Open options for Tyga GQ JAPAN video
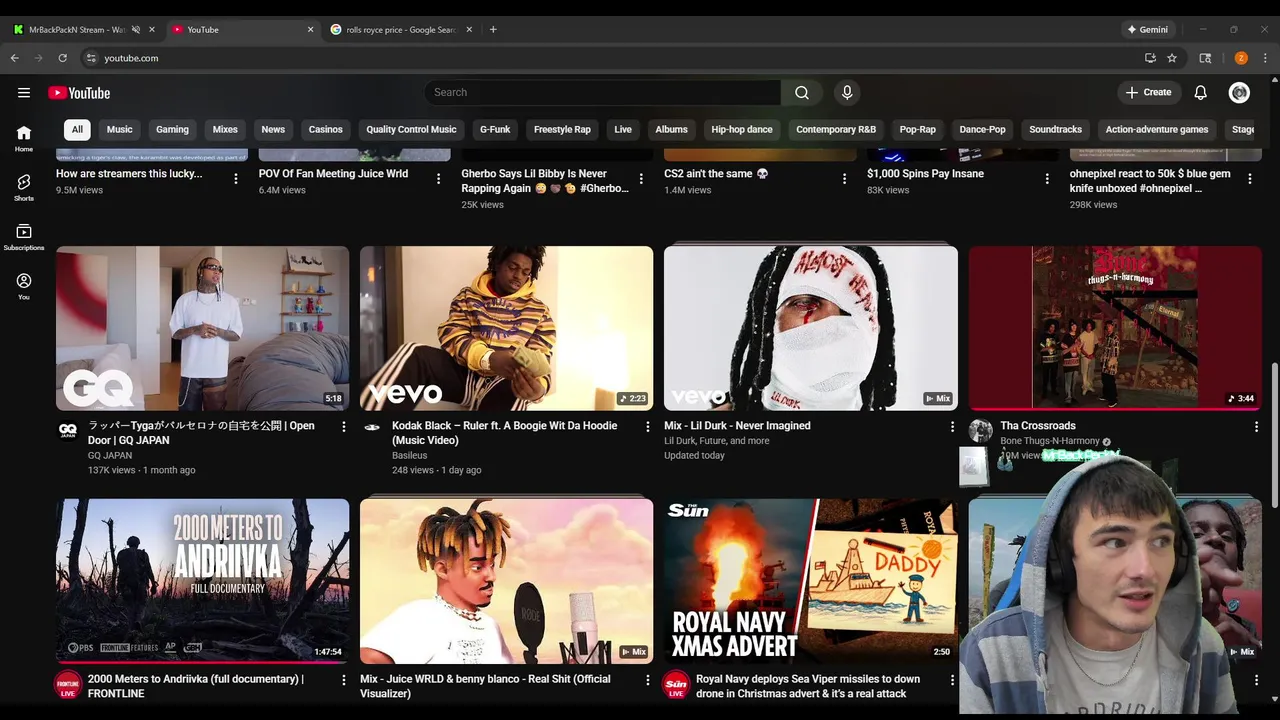 tap(344, 427)
